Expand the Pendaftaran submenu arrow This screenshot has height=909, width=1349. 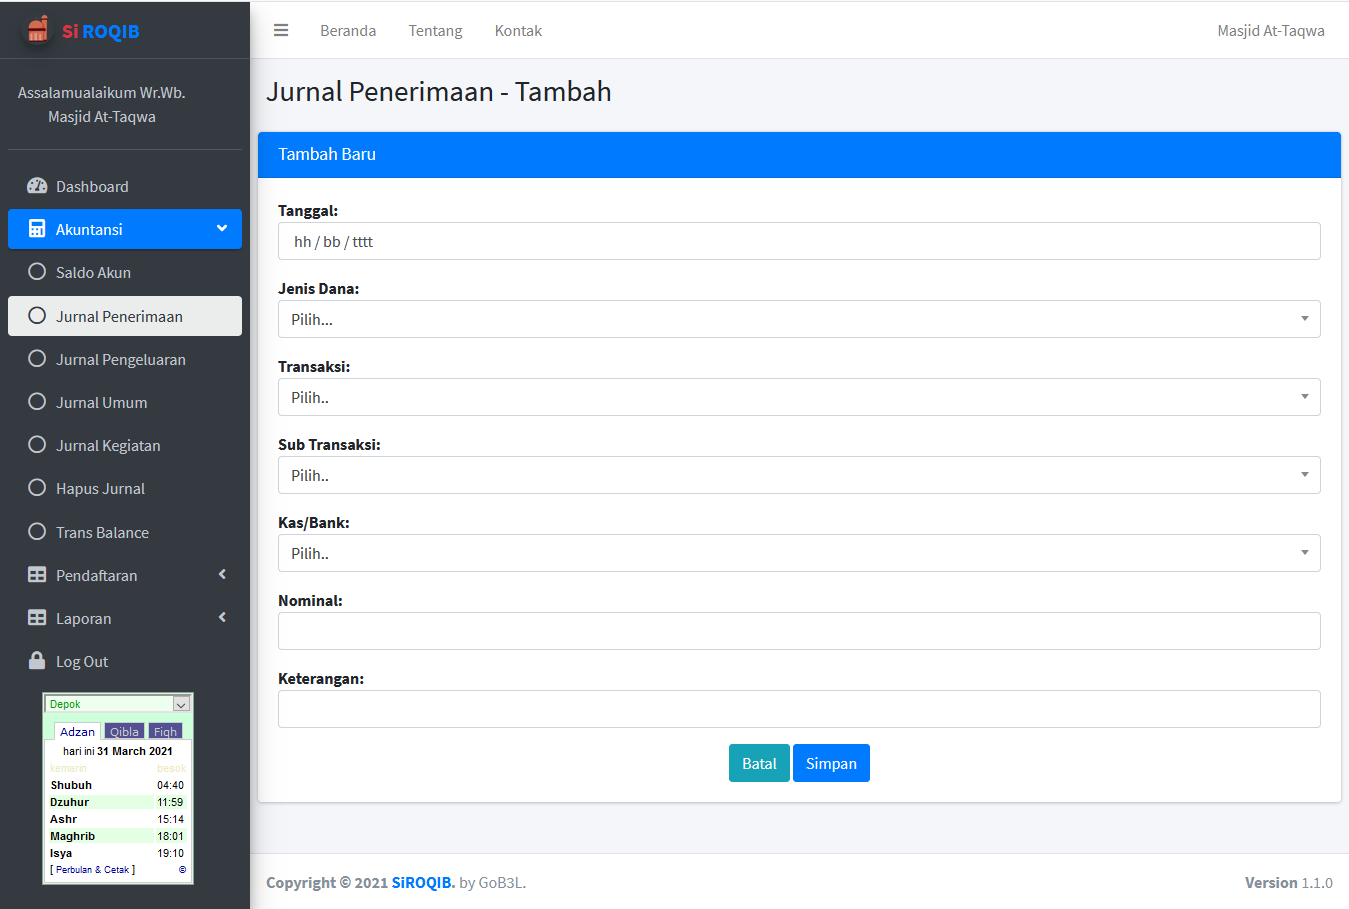[222, 575]
